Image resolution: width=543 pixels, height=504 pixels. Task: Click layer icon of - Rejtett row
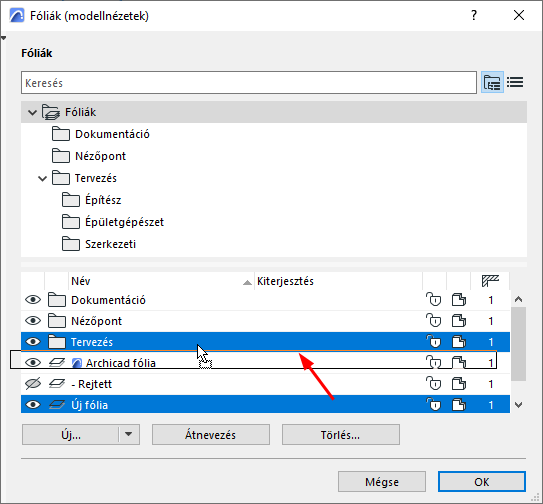point(57,384)
